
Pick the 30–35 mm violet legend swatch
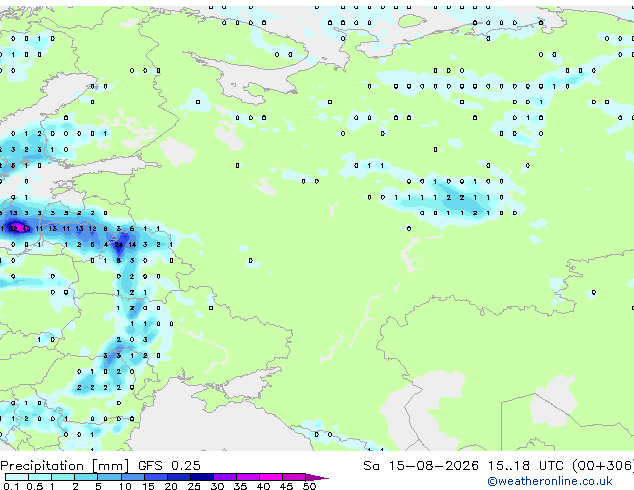224,477
